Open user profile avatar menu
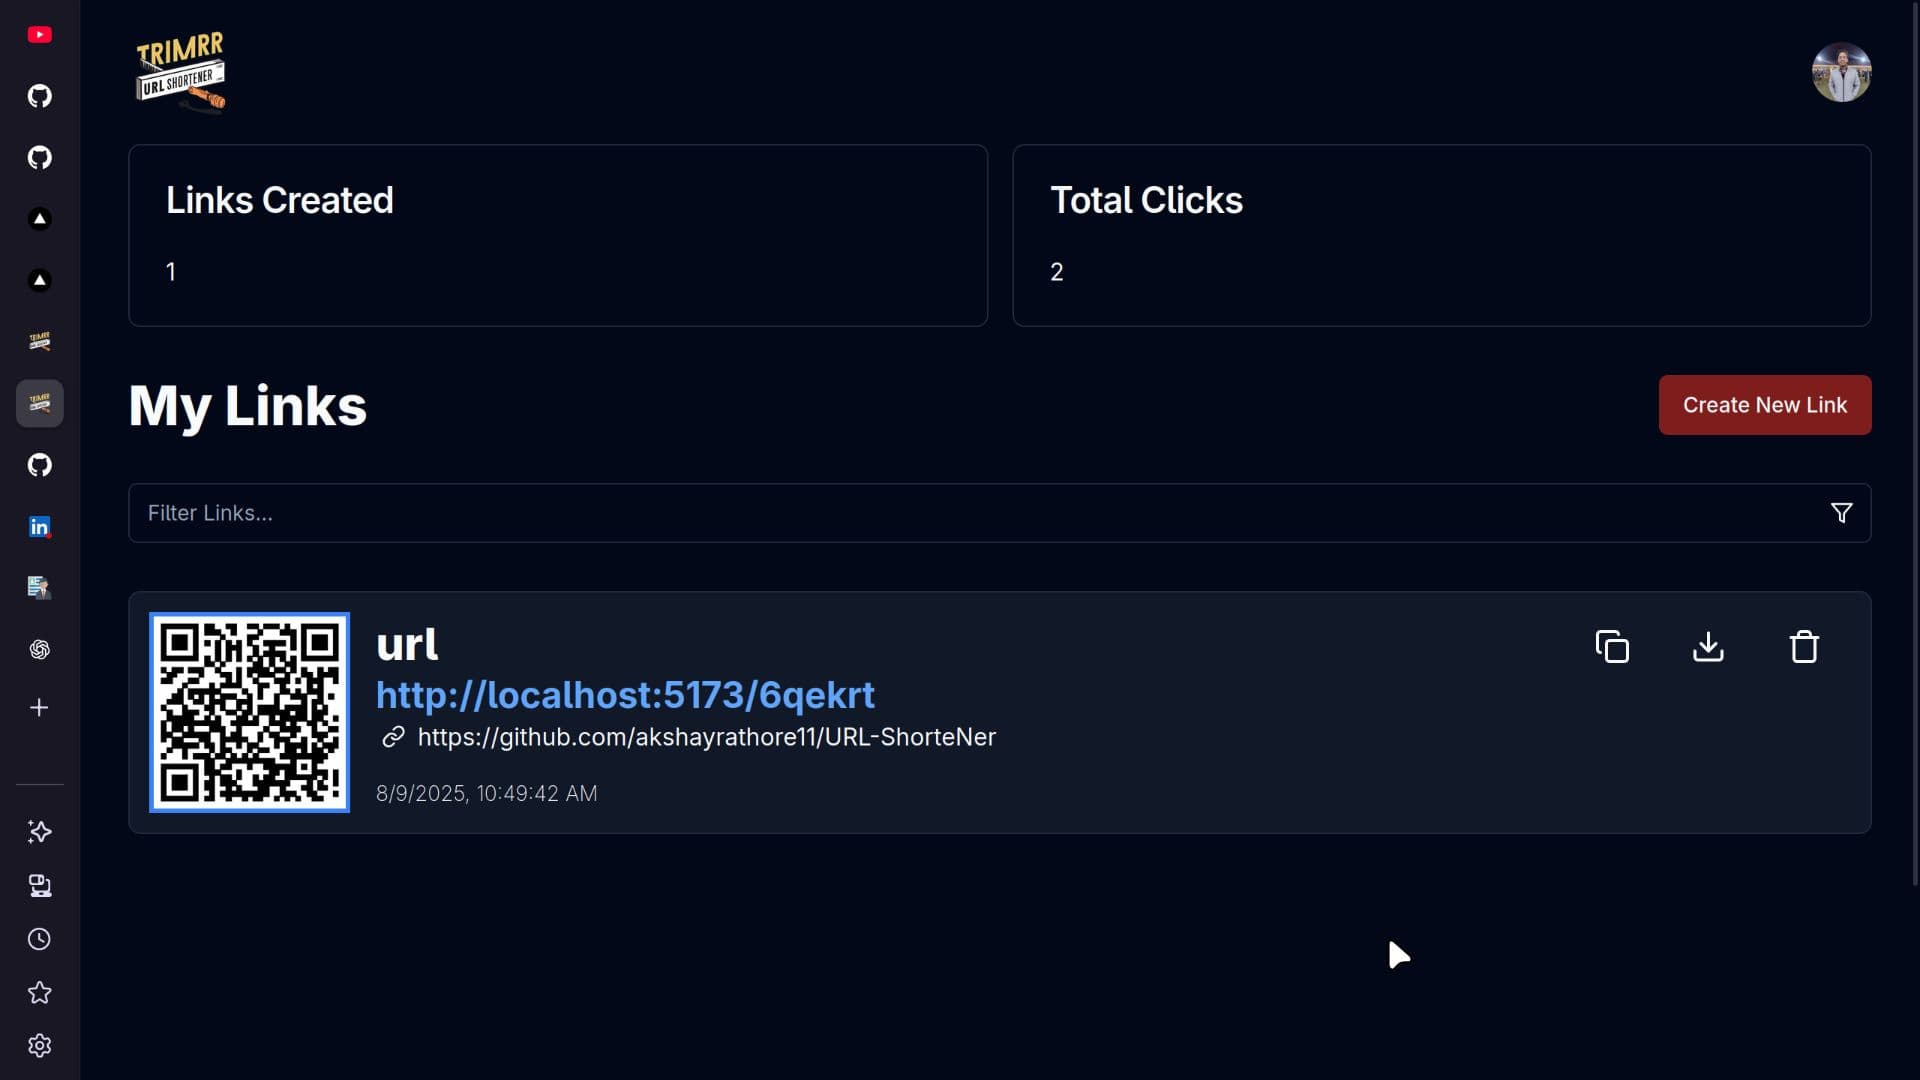Viewport: 1920px width, 1080px height. coord(1841,72)
